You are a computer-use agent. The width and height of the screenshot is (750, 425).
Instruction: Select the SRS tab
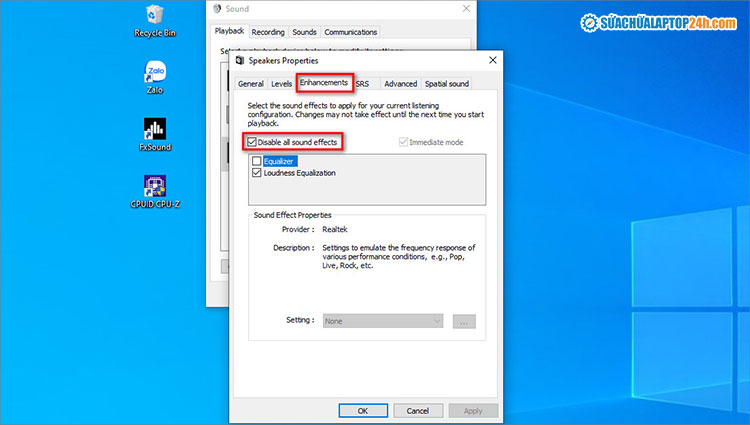[x=362, y=84]
